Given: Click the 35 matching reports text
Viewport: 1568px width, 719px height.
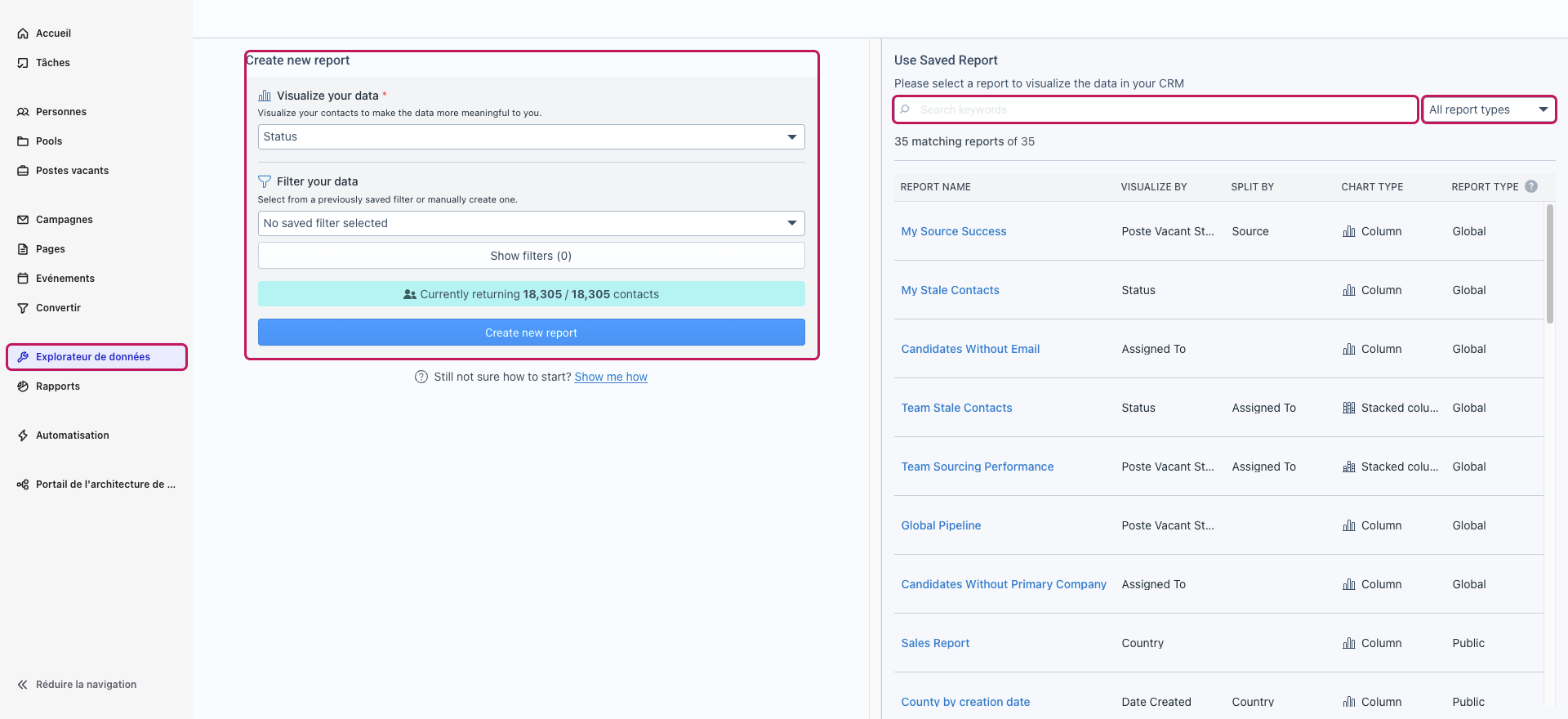Looking at the screenshot, I should coord(964,142).
